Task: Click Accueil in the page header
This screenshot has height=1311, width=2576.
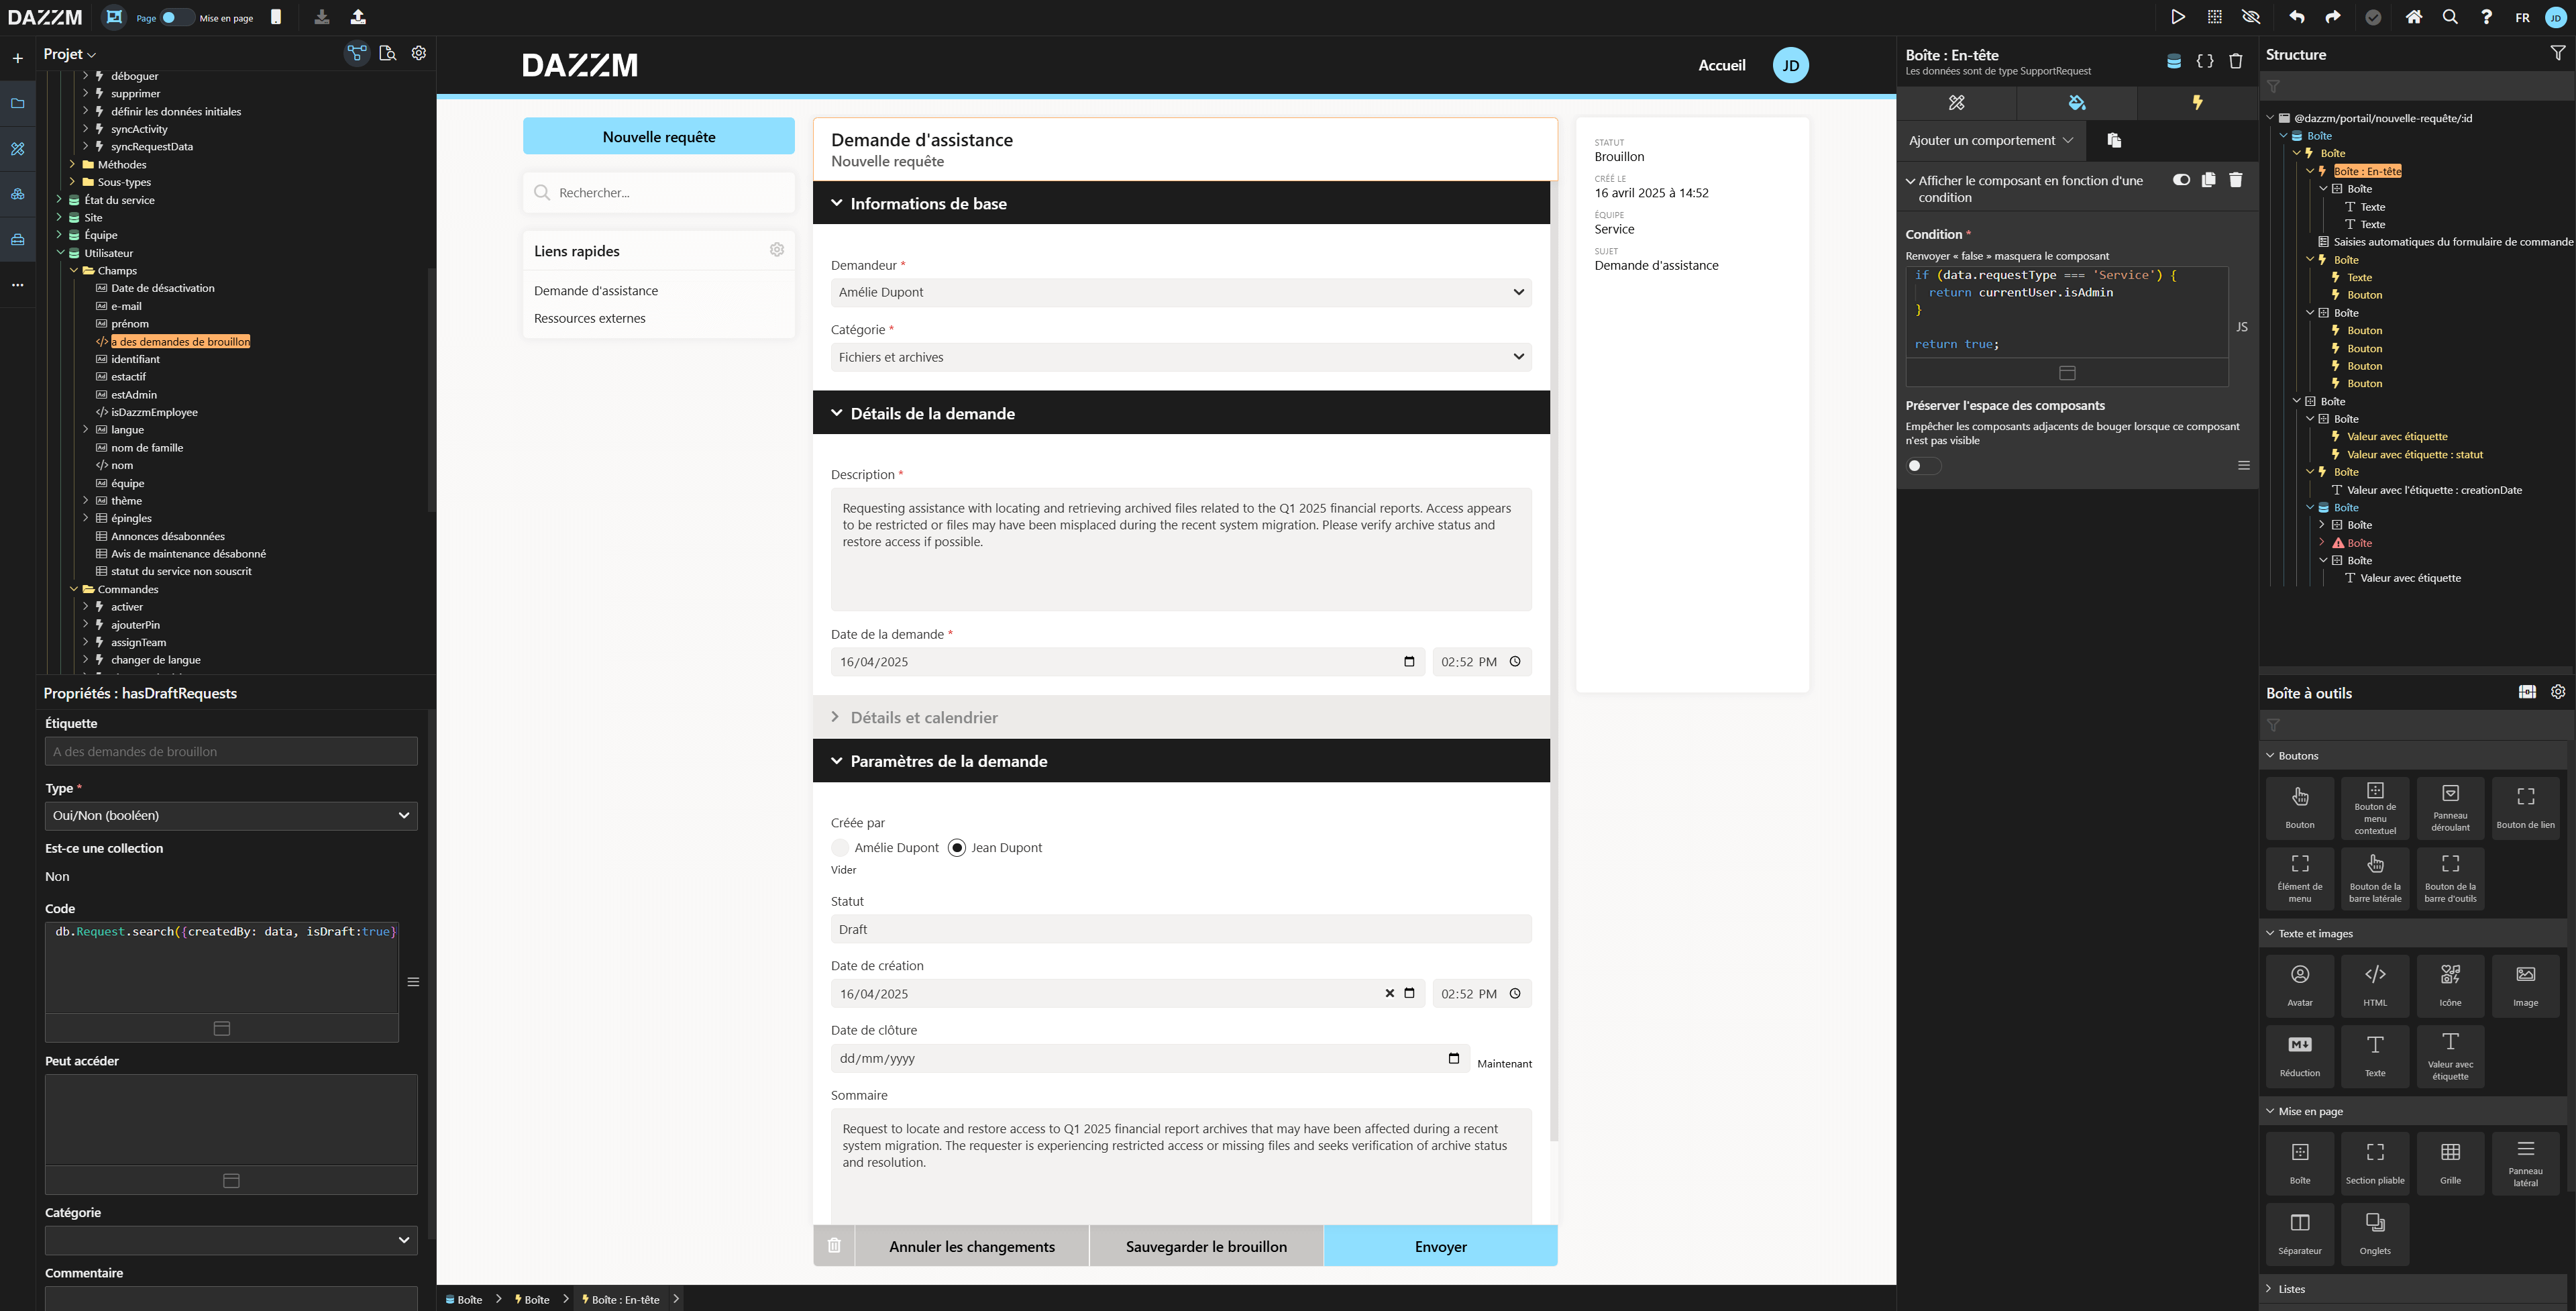Action: [x=1722, y=65]
